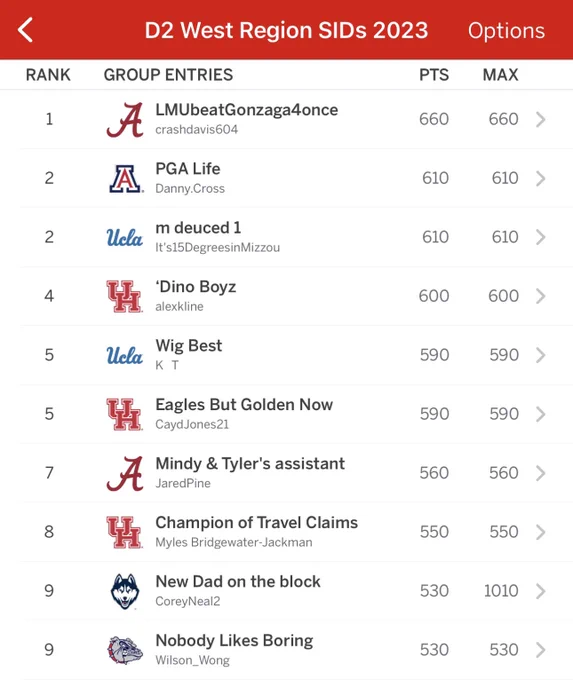Tap the back arrow in header
573x680 pixels.
(26, 30)
